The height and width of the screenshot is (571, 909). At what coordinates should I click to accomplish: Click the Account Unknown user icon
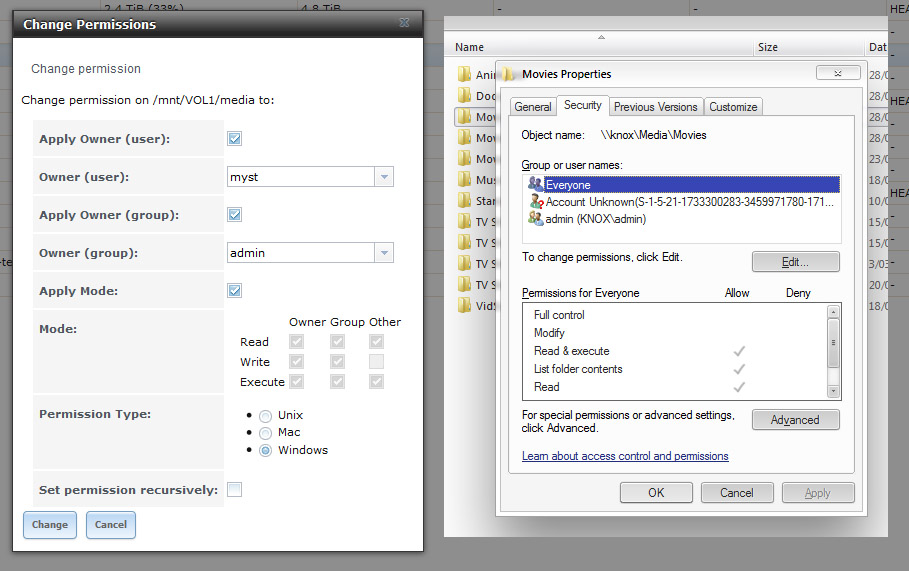pos(536,201)
